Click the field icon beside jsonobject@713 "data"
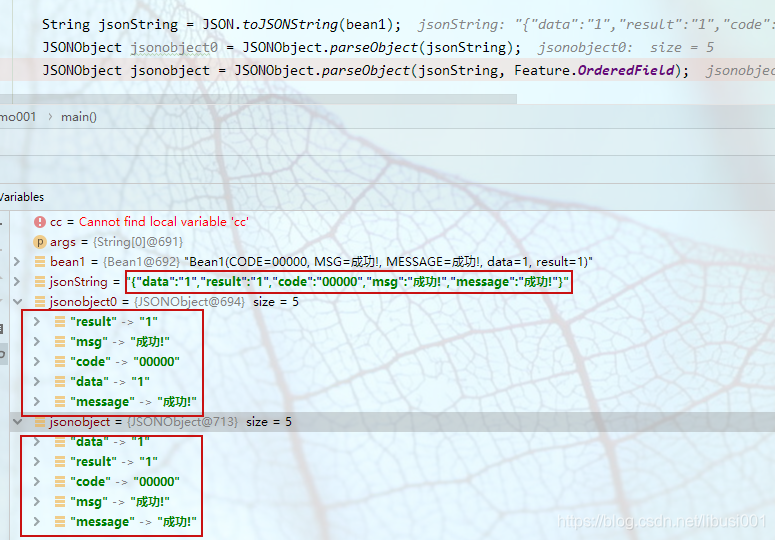775x540 pixels. [x=60, y=442]
